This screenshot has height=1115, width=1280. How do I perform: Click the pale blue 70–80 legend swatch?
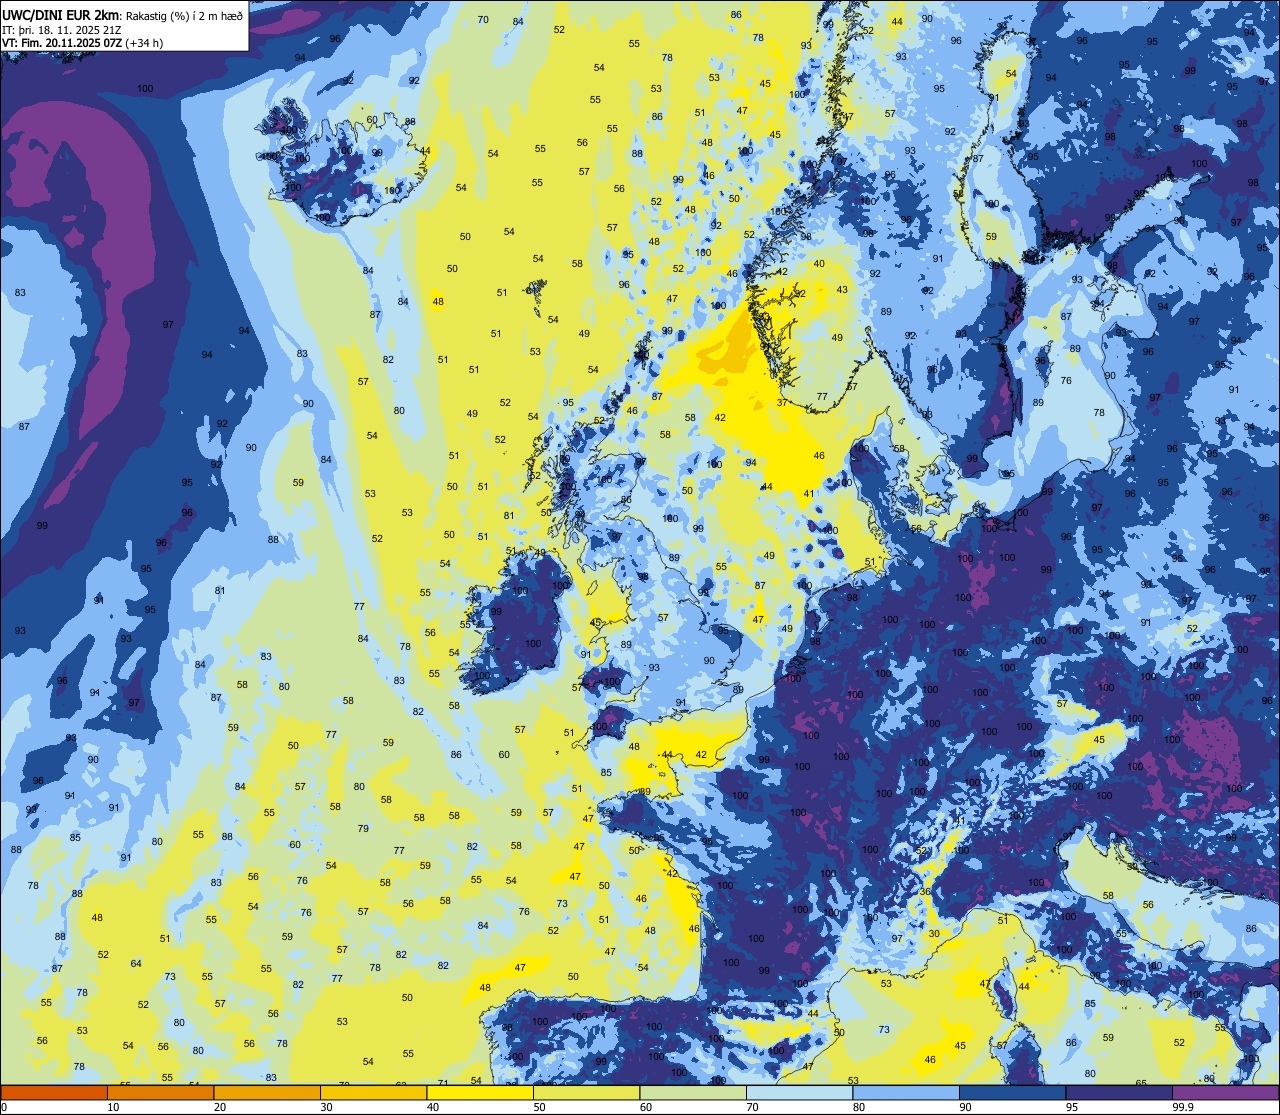[x=799, y=1093]
